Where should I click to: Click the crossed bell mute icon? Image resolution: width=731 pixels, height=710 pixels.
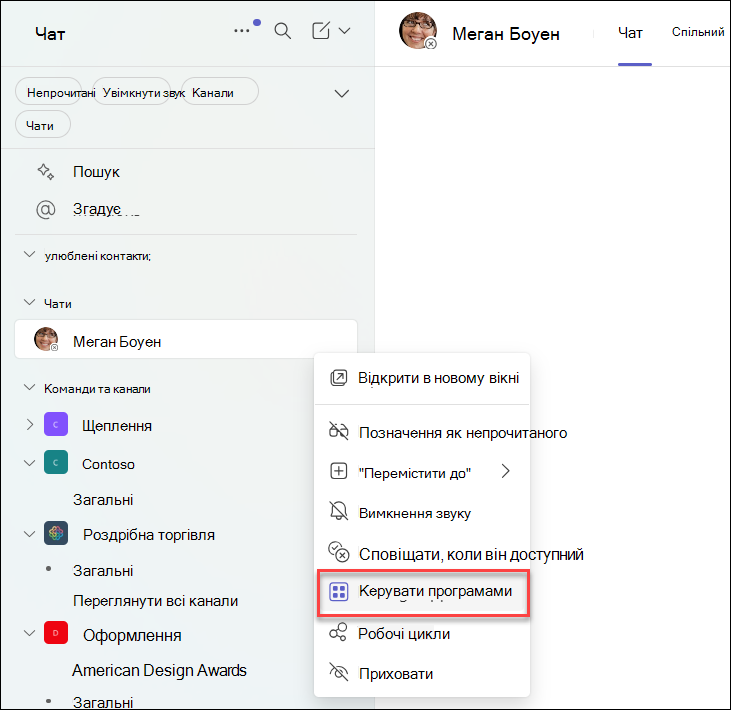point(338,511)
